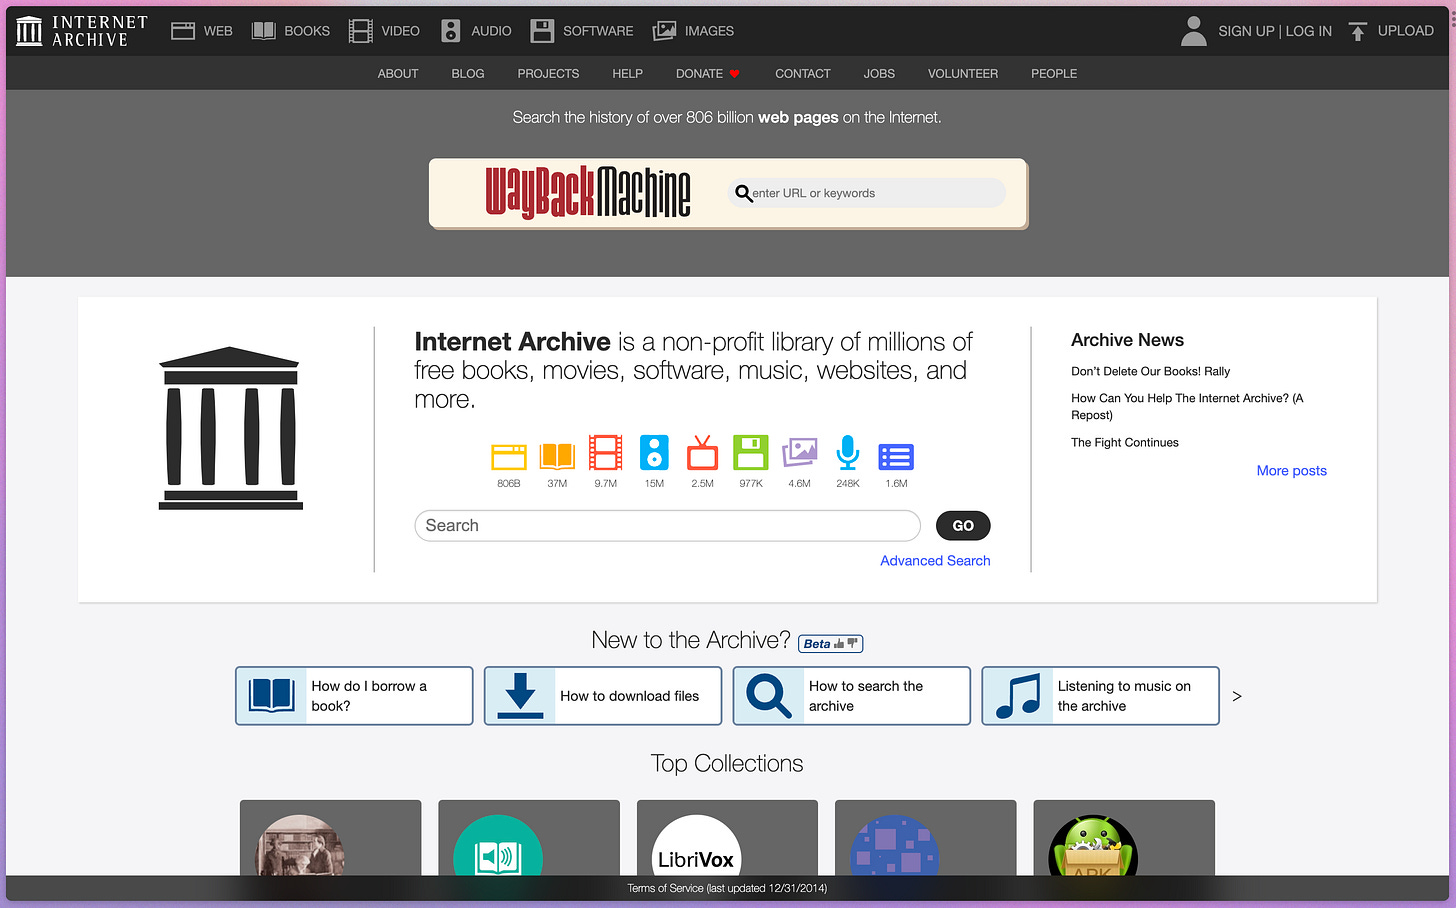Viewport: 1456px width, 908px height.
Task: Select the blue collections list icon labeled 1.6M
Action: click(896, 457)
